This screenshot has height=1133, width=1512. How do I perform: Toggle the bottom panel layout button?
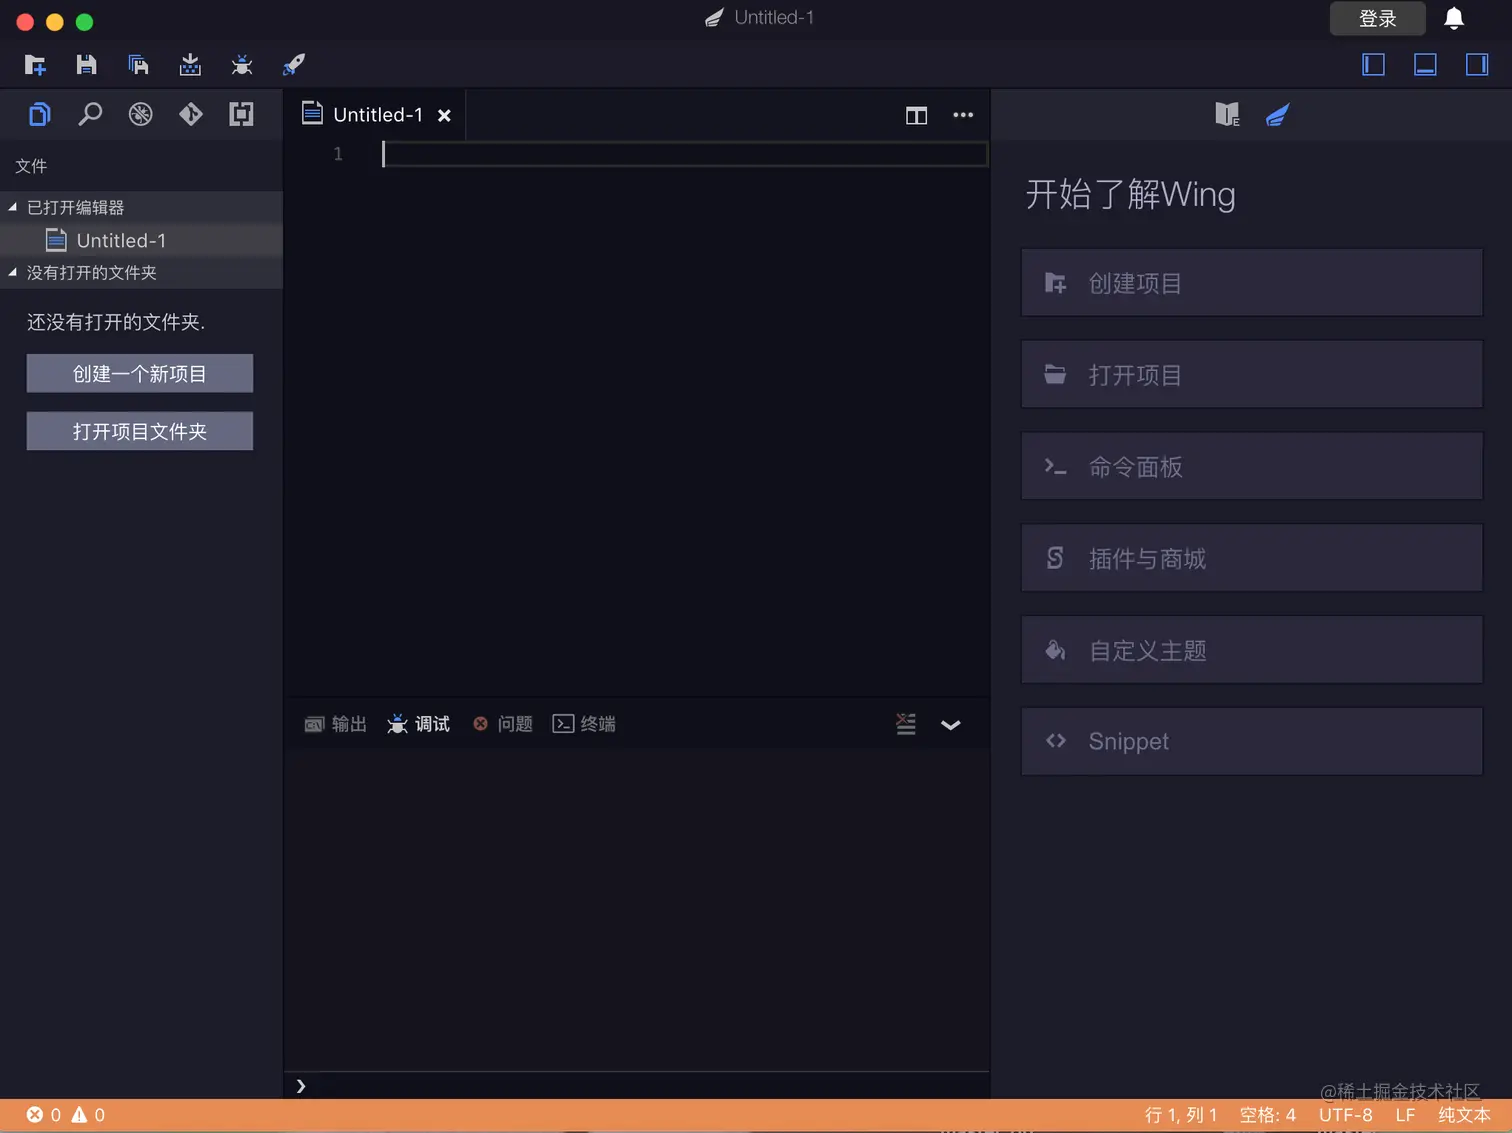pyautogui.click(x=1425, y=65)
